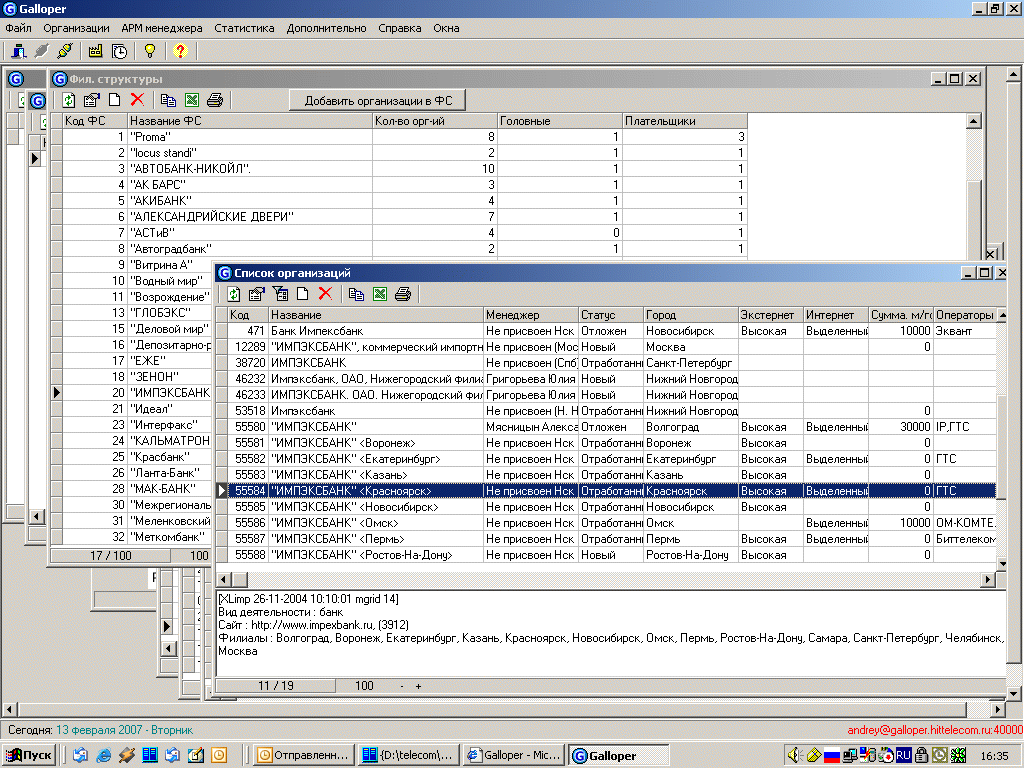The height and width of the screenshot is (768, 1024).
Task: Delete record with red X in Фил. структуры
Action: 137,100
